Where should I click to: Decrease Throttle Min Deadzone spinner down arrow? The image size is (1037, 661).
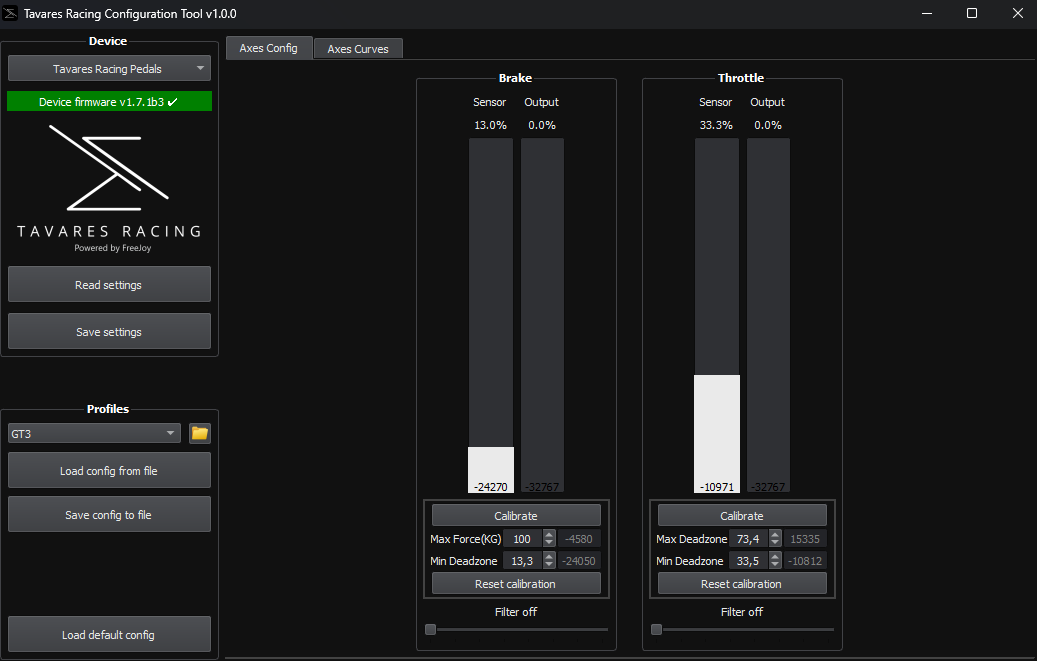click(775, 565)
